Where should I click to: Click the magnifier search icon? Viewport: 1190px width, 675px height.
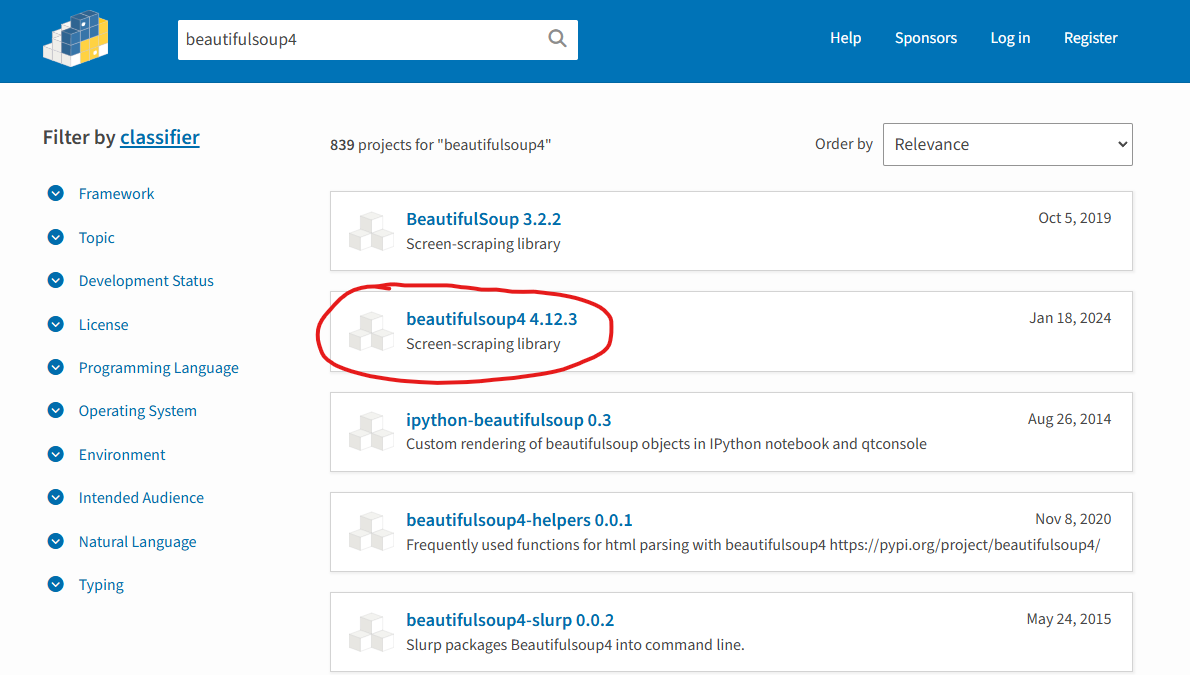tap(557, 39)
